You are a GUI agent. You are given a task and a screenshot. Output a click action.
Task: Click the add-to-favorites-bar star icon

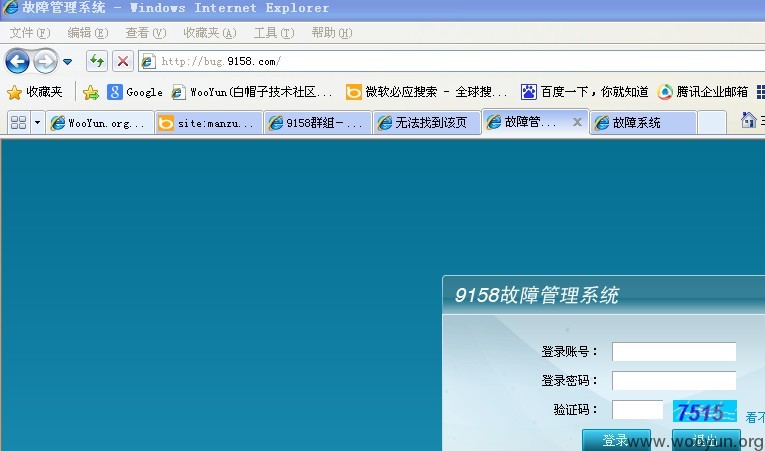pos(91,92)
